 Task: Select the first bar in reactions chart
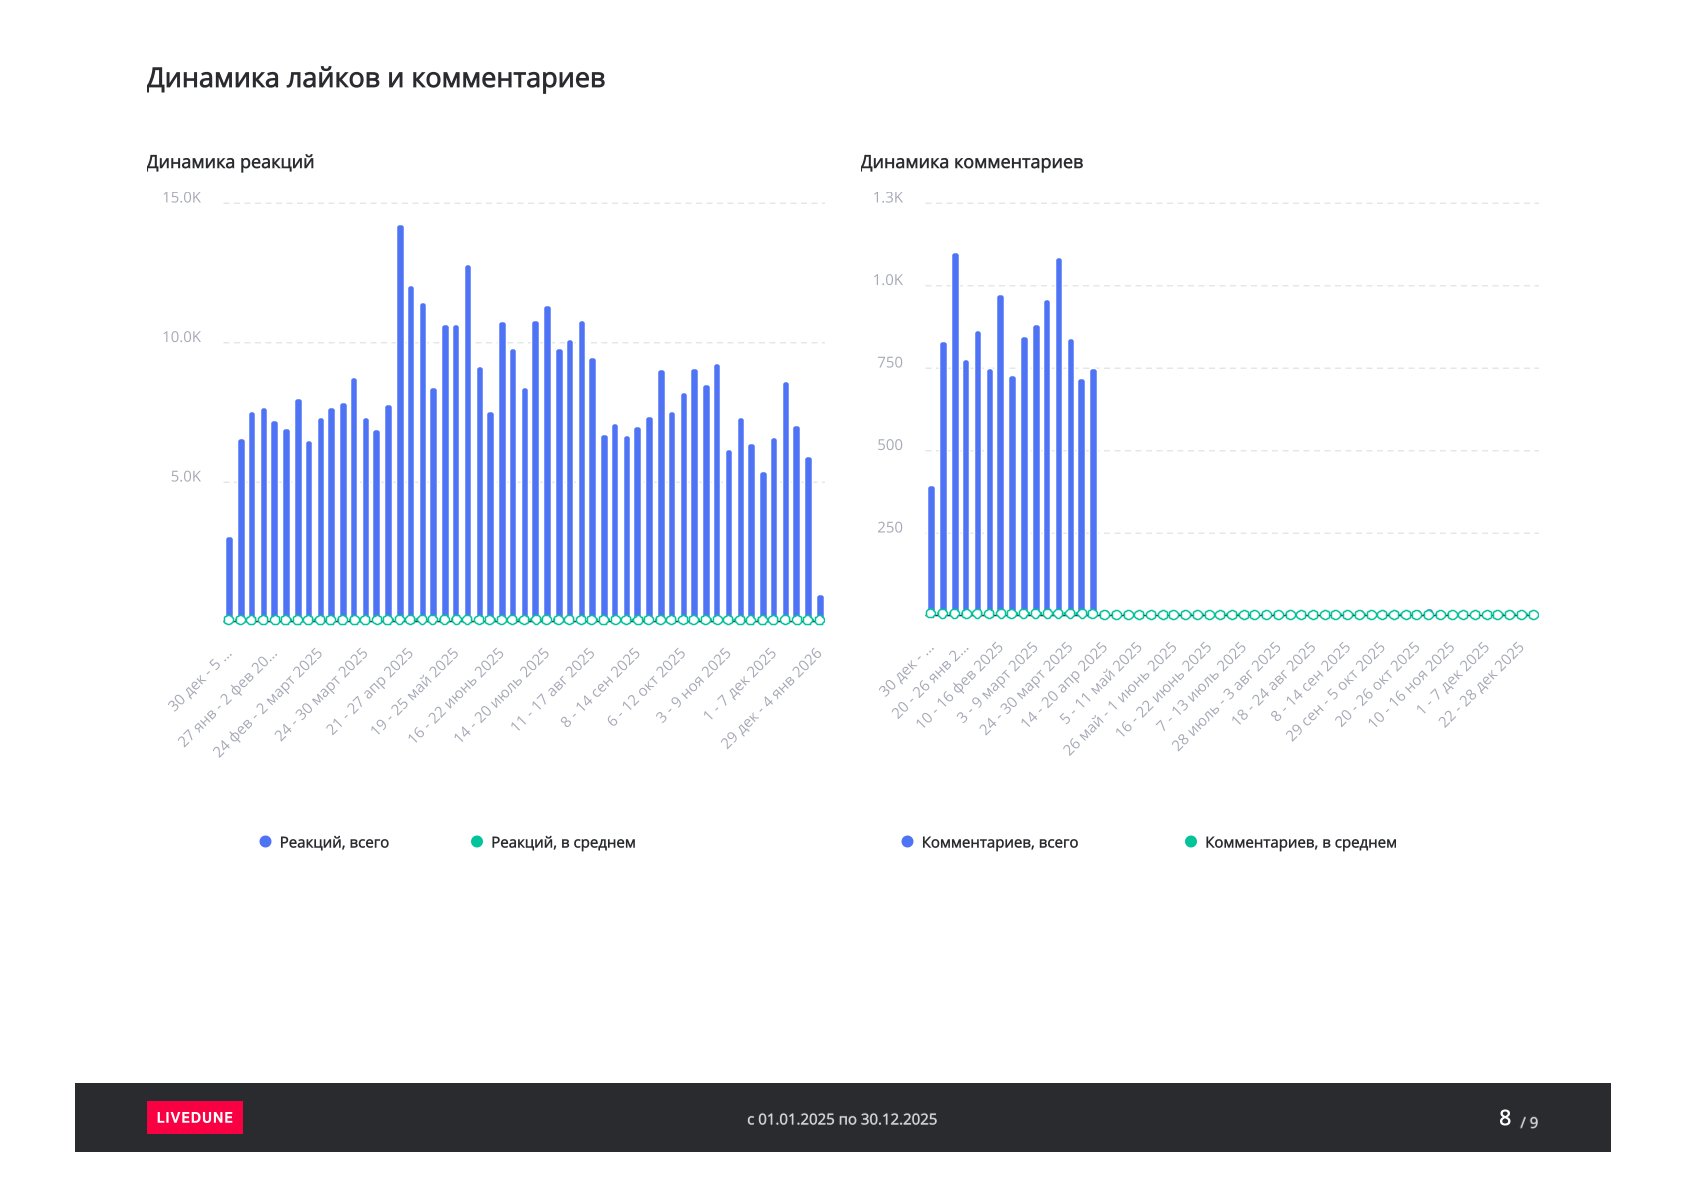229,578
